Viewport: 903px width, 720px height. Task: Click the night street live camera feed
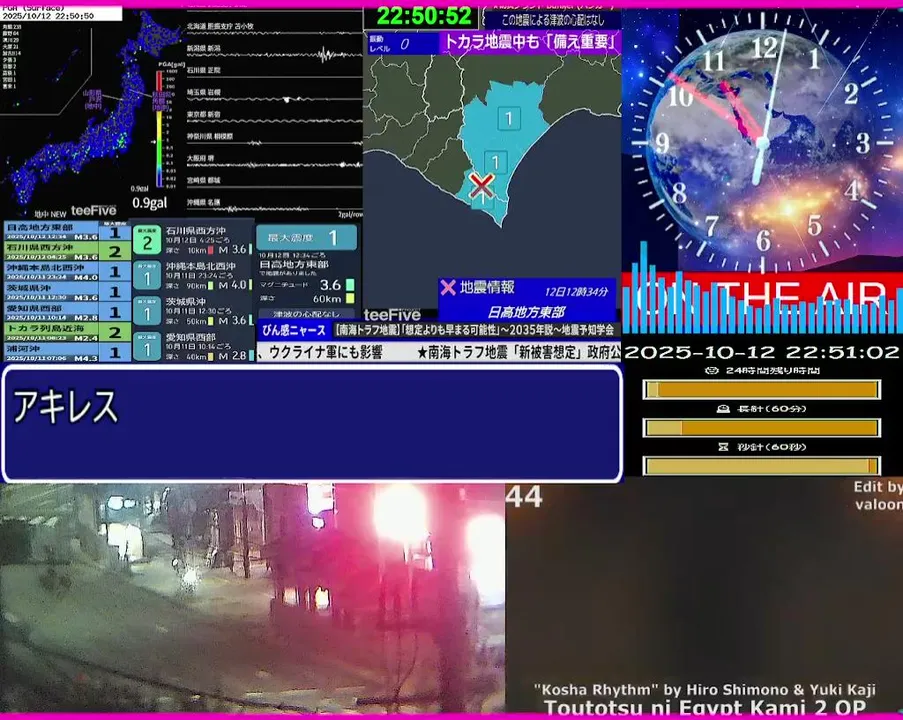(252, 598)
